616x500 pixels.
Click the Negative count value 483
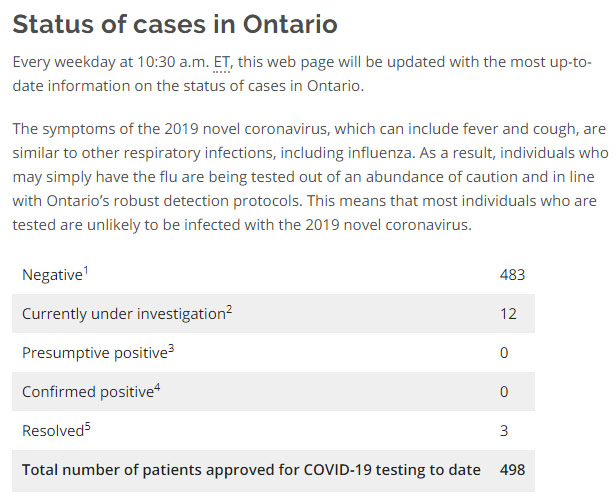[x=512, y=275]
